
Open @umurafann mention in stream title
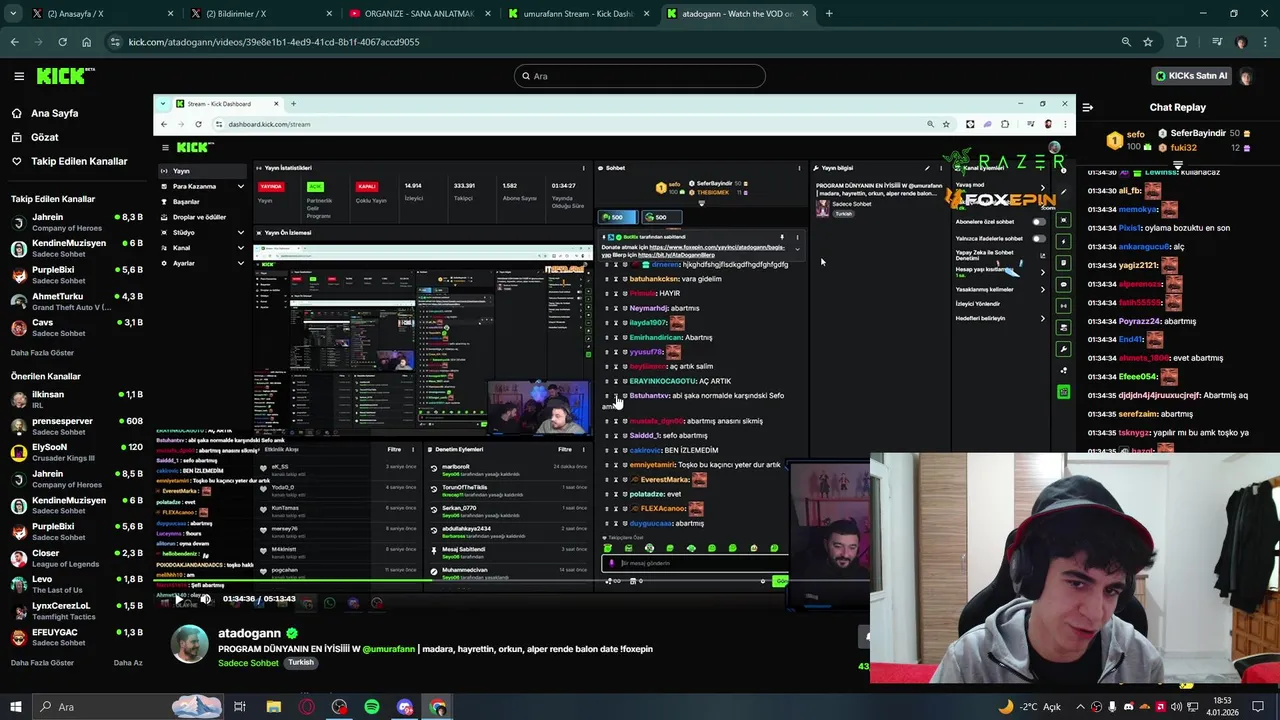388,649
